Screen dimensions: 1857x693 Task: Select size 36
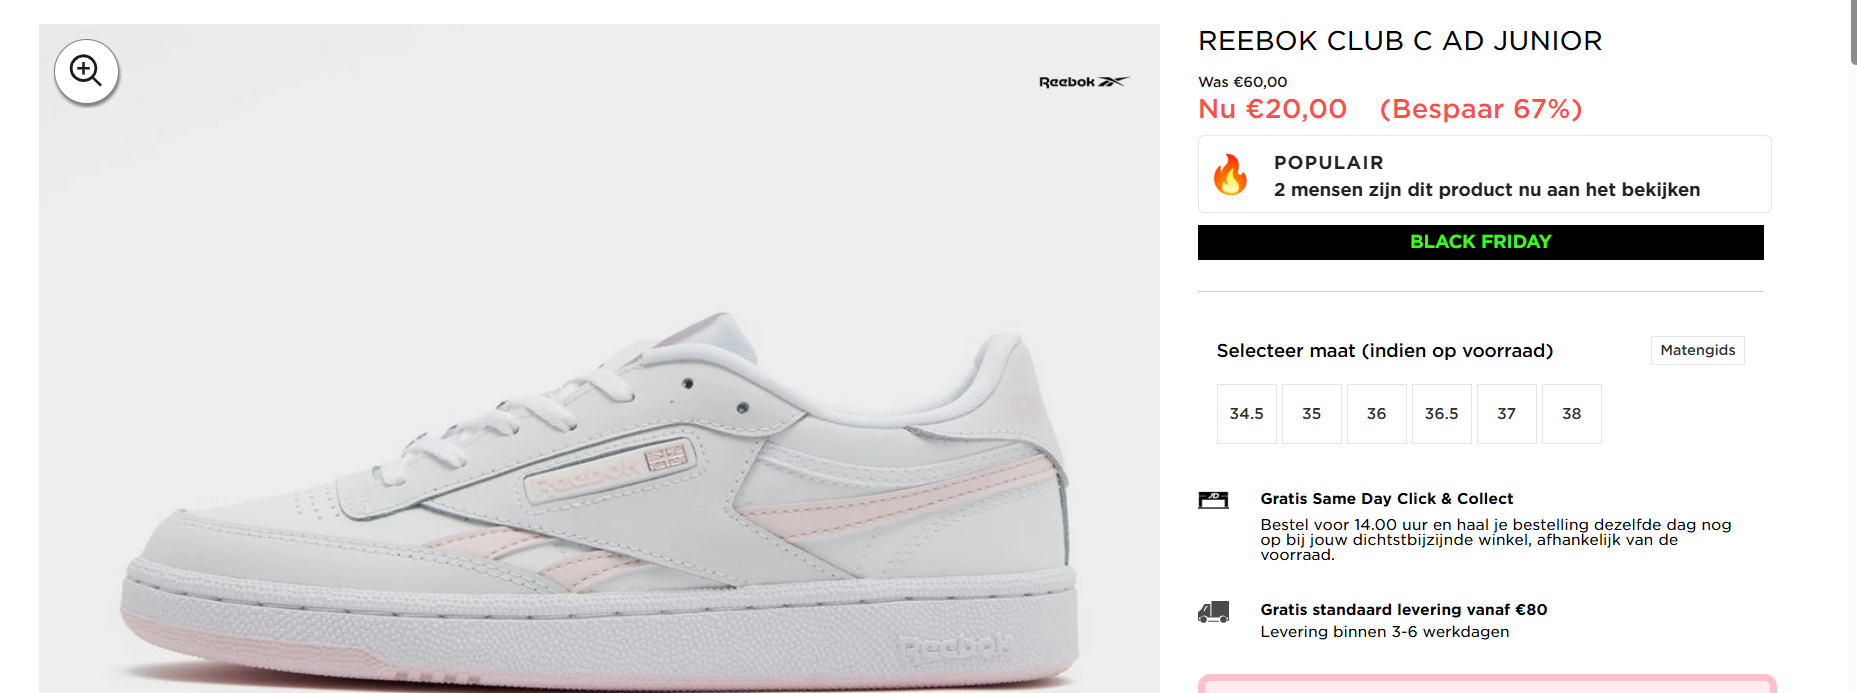[x=1376, y=413]
